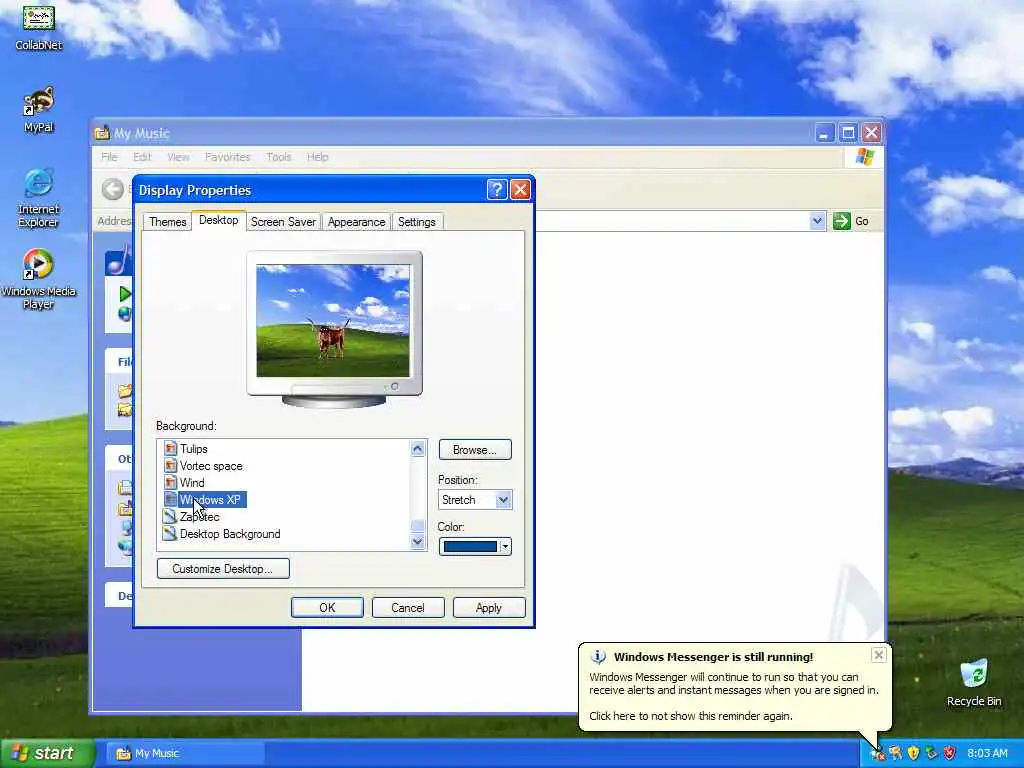Click the background list scrollbar thumb
Image resolution: width=1024 pixels, height=768 pixels.
[417, 525]
